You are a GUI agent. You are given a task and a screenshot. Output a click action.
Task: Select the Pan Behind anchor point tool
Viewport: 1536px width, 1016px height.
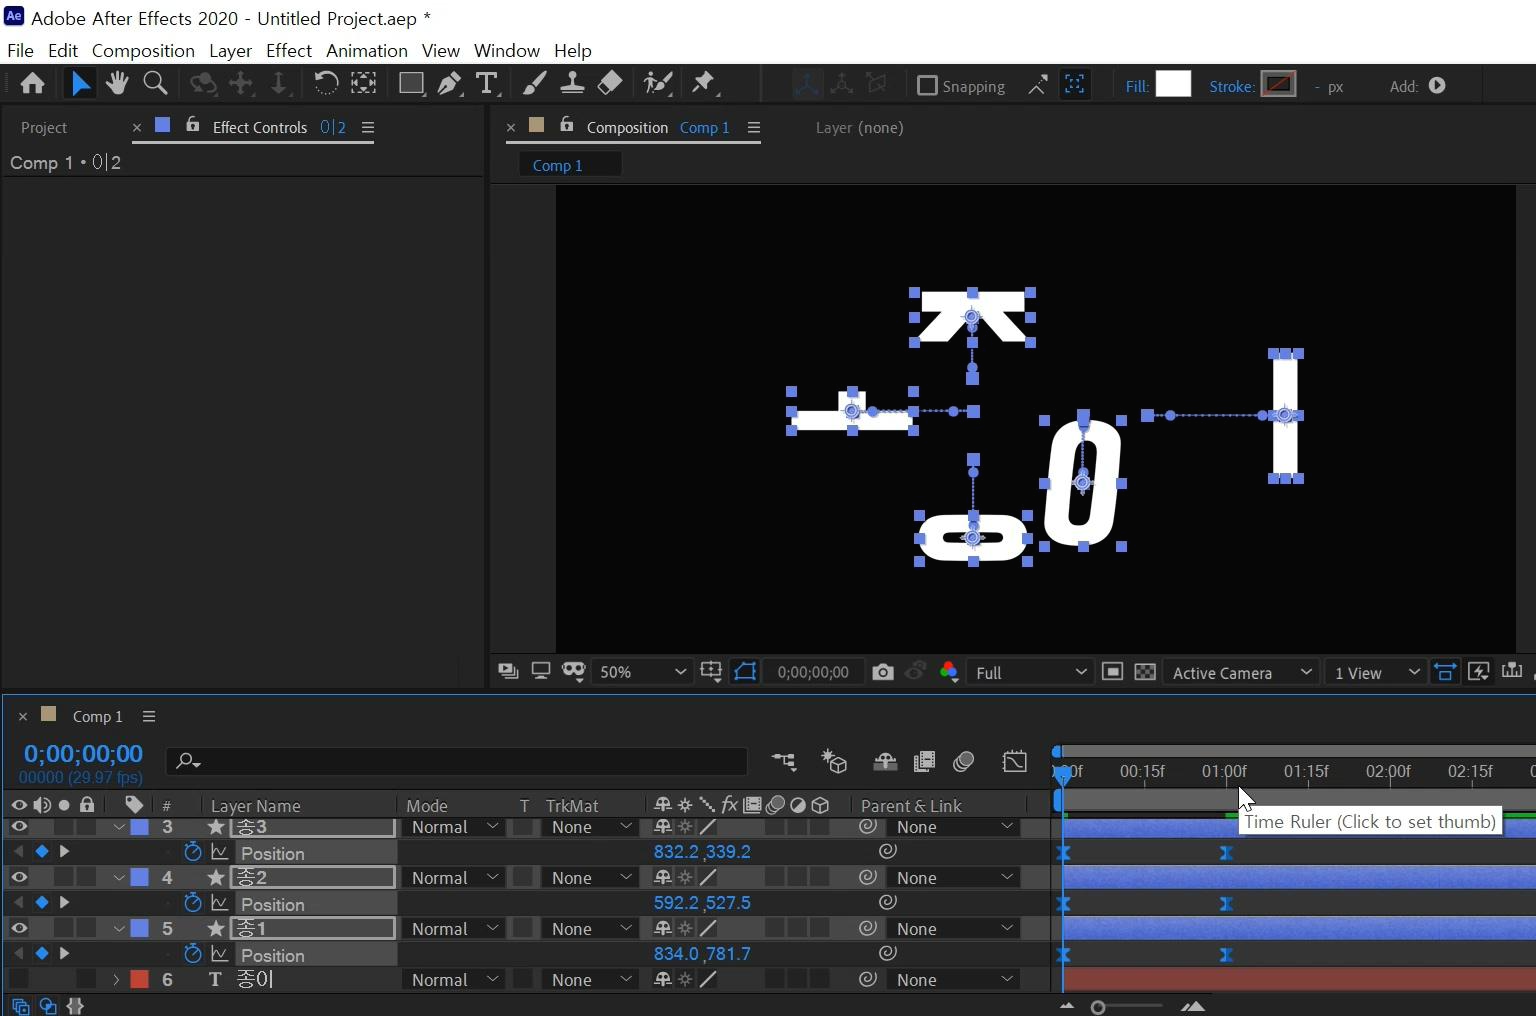tap(364, 84)
